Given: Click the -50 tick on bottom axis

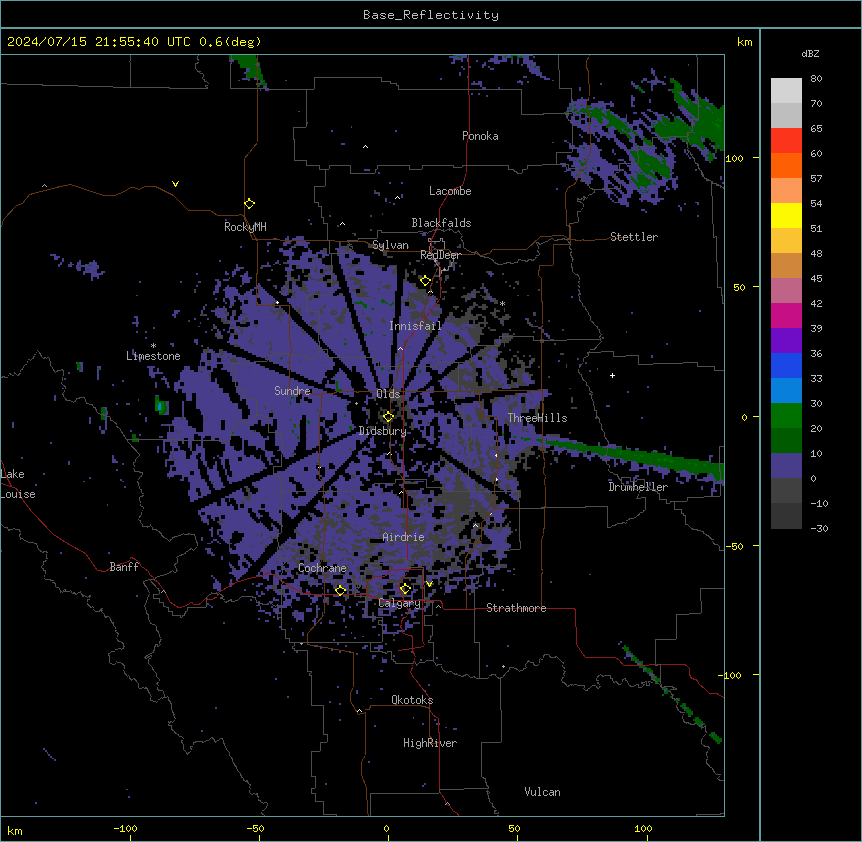Looking at the screenshot, I should pos(256,829).
